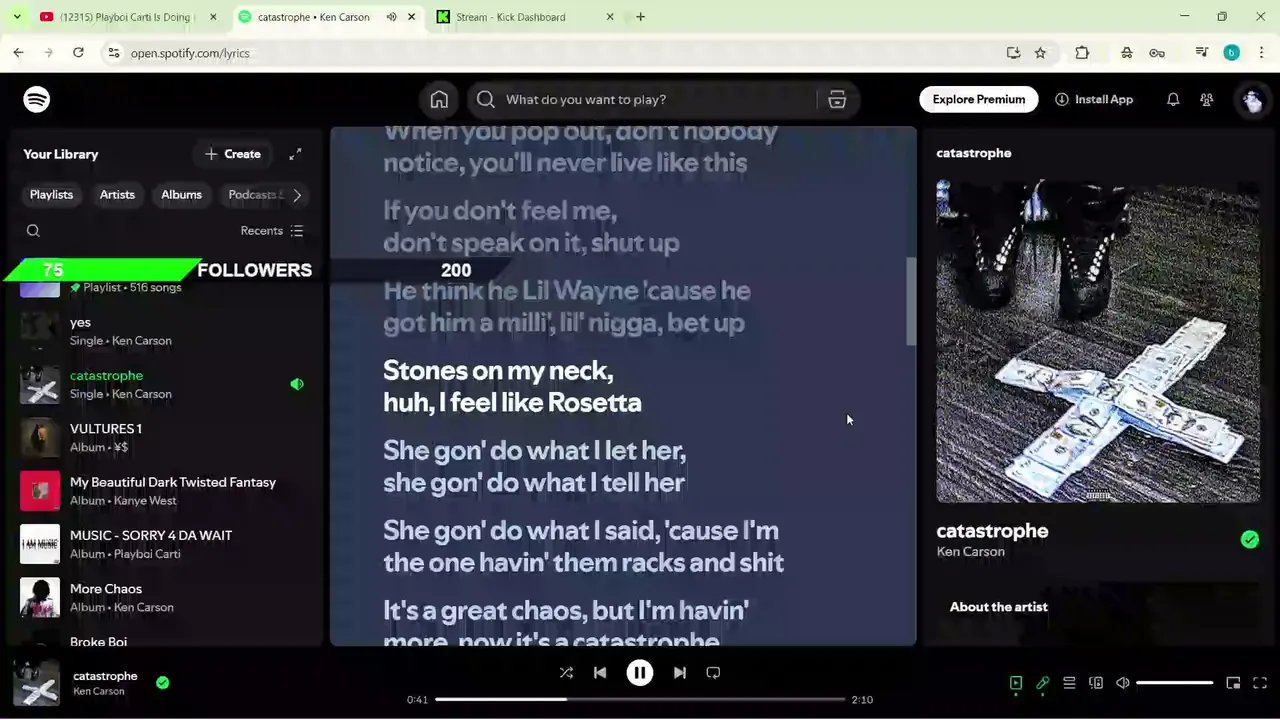Filter library by Playlists
The image size is (1280, 720).
click(x=51, y=195)
